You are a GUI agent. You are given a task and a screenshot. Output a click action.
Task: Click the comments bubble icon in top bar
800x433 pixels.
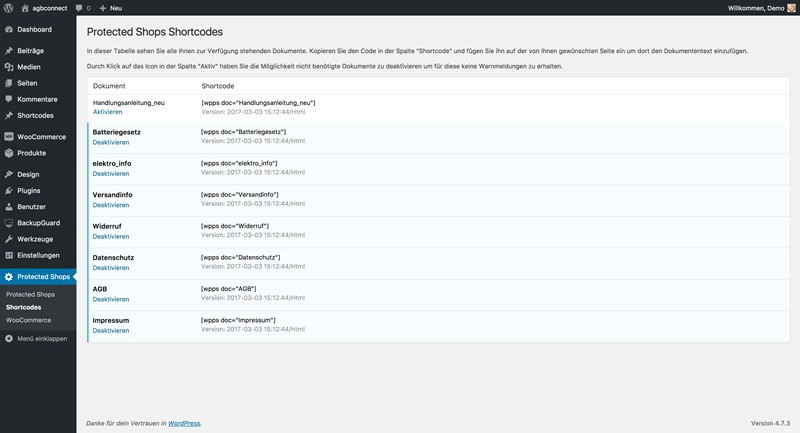pyautogui.click(x=79, y=8)
